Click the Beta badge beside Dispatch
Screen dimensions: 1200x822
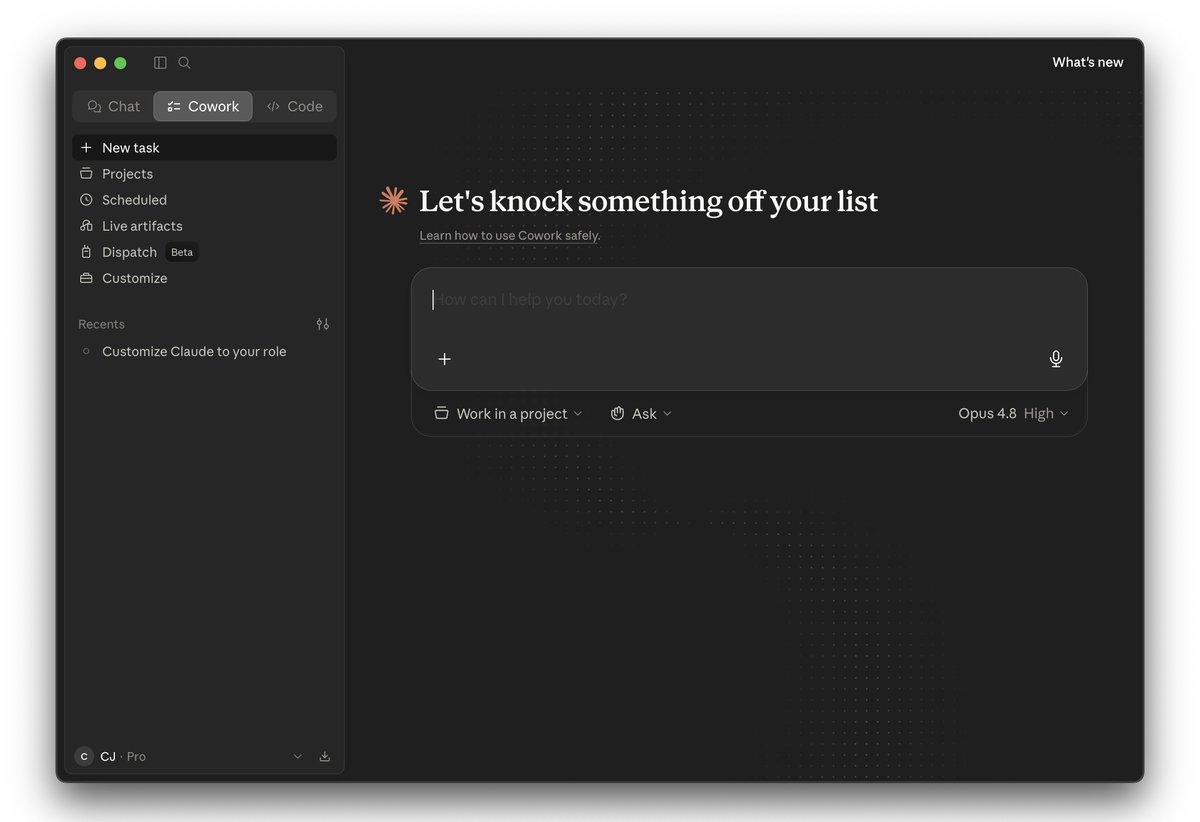(182, 252)
